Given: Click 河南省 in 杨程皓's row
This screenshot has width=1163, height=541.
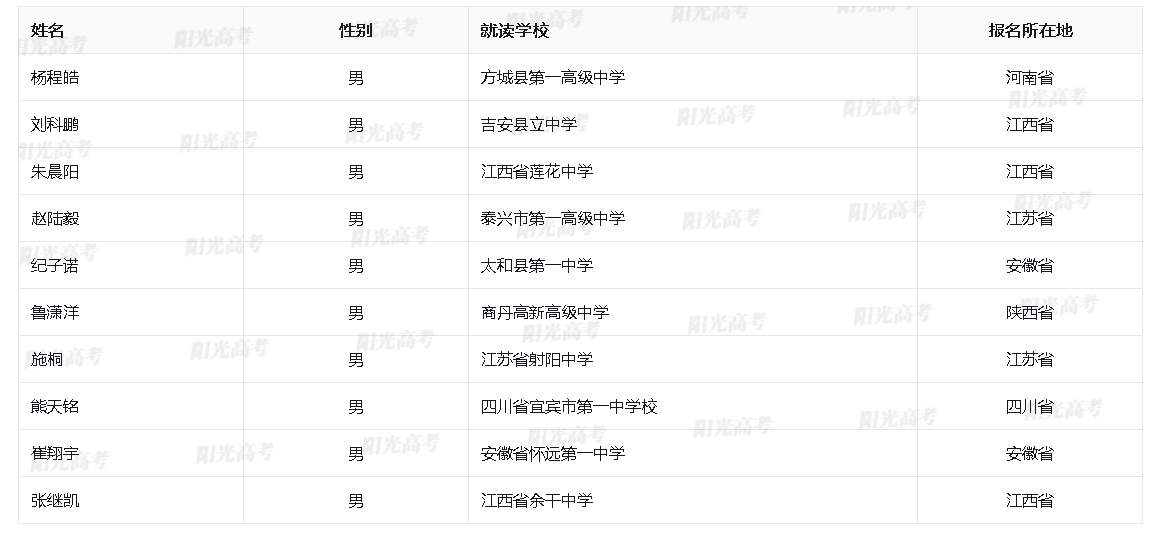Looking at the screenshot, I should coord(1030,77).
